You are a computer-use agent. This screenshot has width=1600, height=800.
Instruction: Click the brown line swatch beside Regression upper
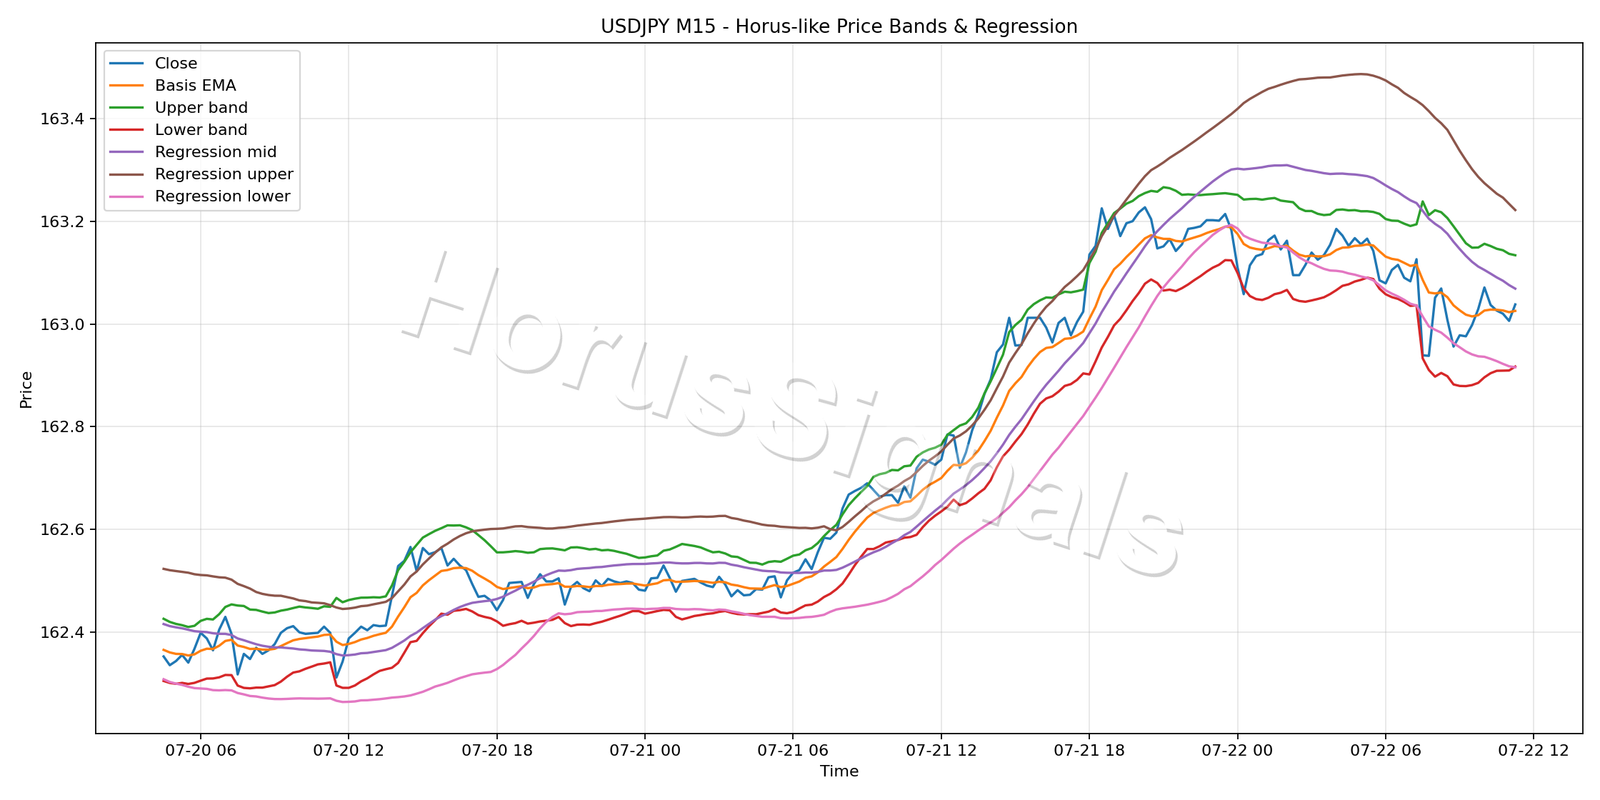[127, 174]
